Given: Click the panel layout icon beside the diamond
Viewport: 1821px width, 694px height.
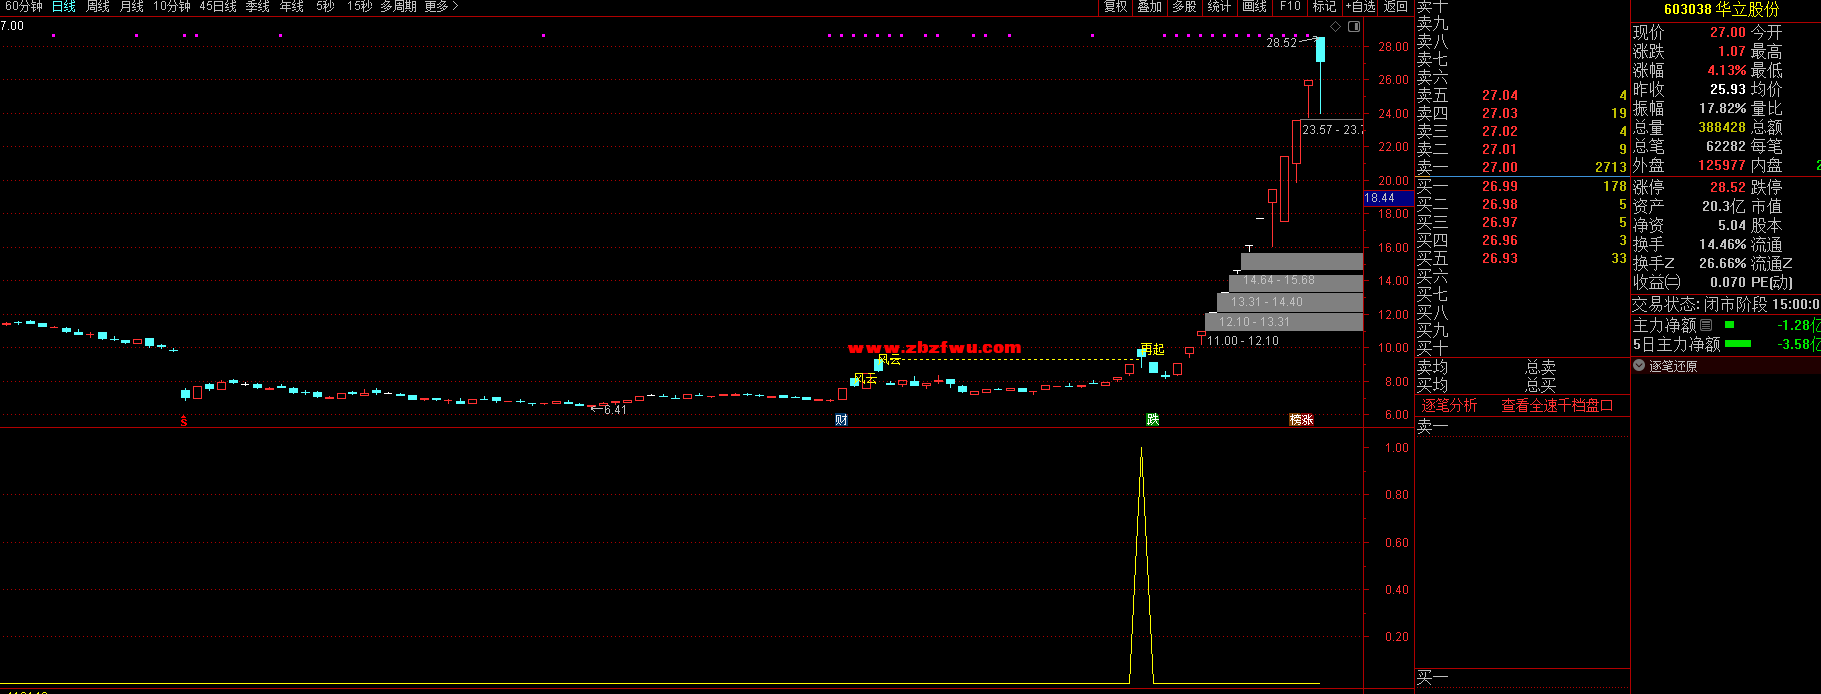Looking at the screenshot, I should tap(1354, 26).
